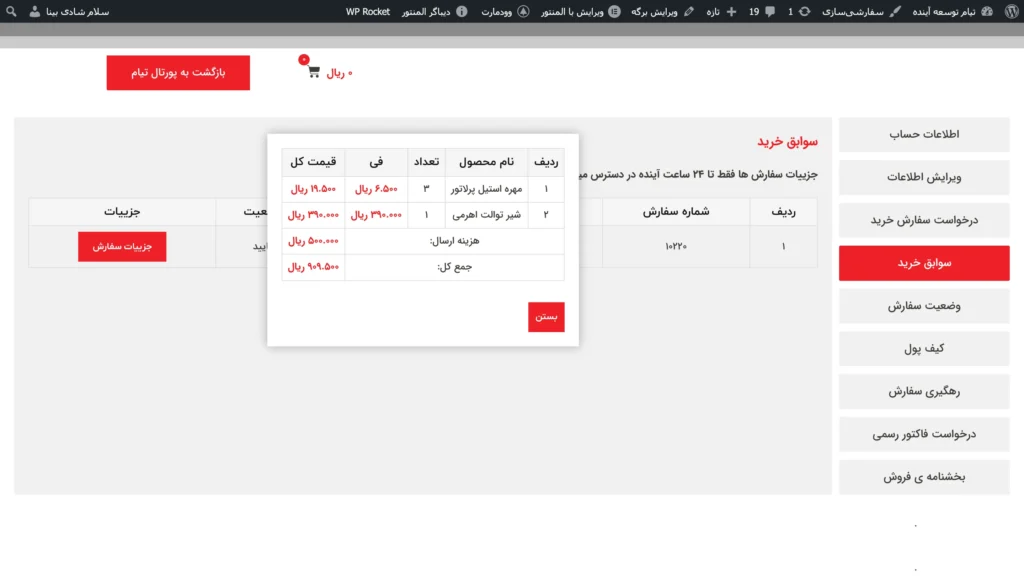Open the WordPress logo menu
The width and height of the screenshot is (1024, 583).
tap(1012, 11)
